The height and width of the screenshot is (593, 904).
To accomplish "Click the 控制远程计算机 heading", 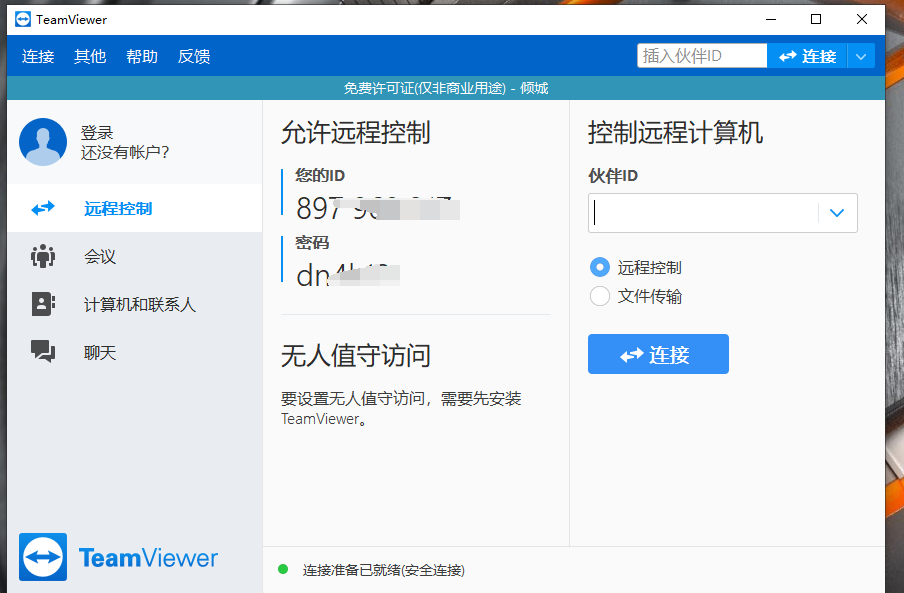I will click(x=676, y=132).
